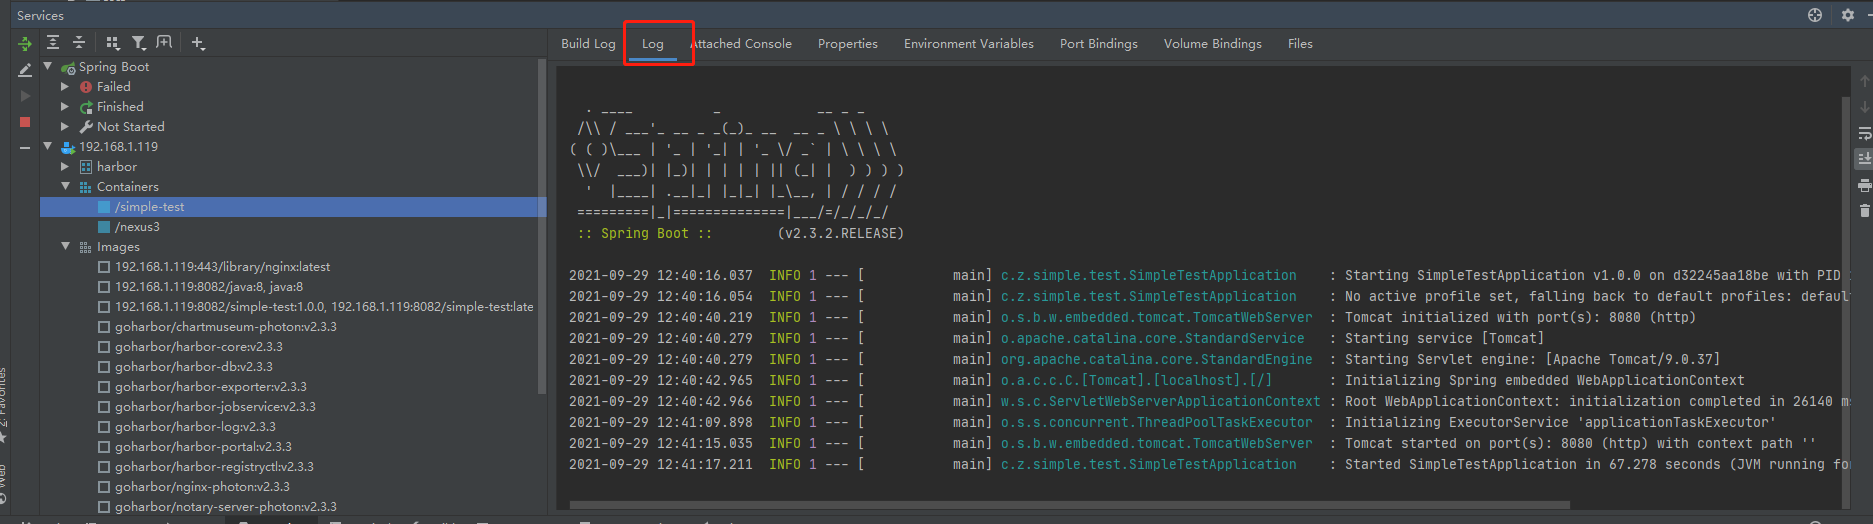Select goharbor/harbor-registryctl:v2.3.3 image
Screen dimensions: 1873x524
click(214, 467)
